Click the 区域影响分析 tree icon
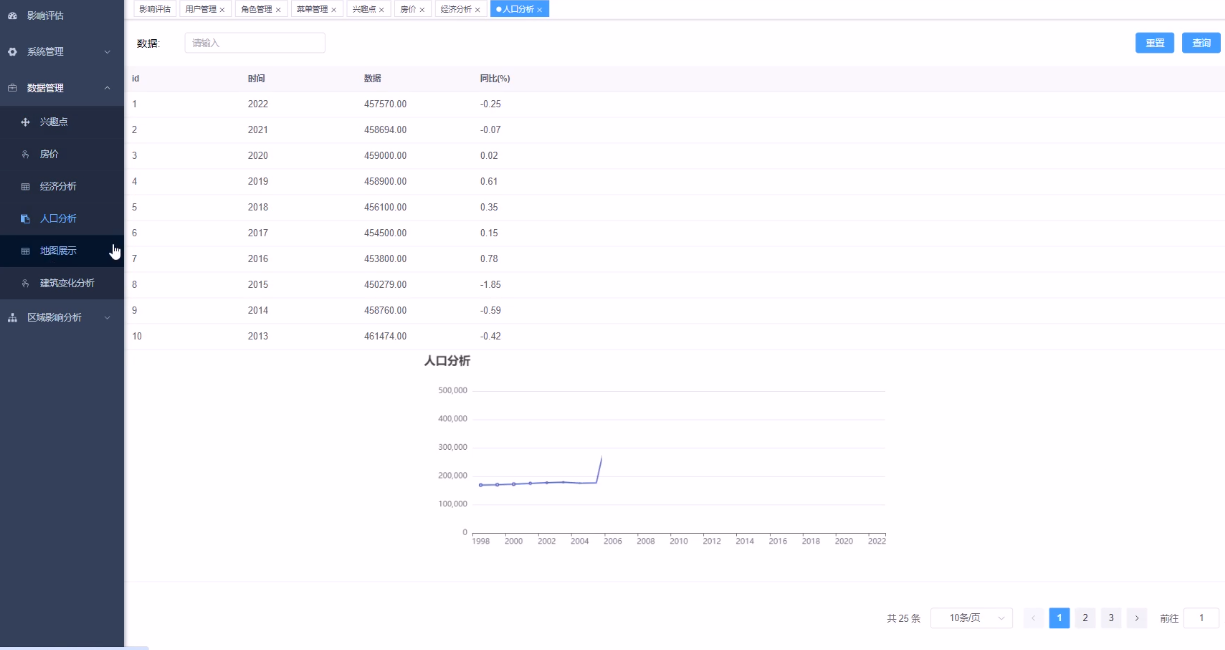 [x=12, y=318]
